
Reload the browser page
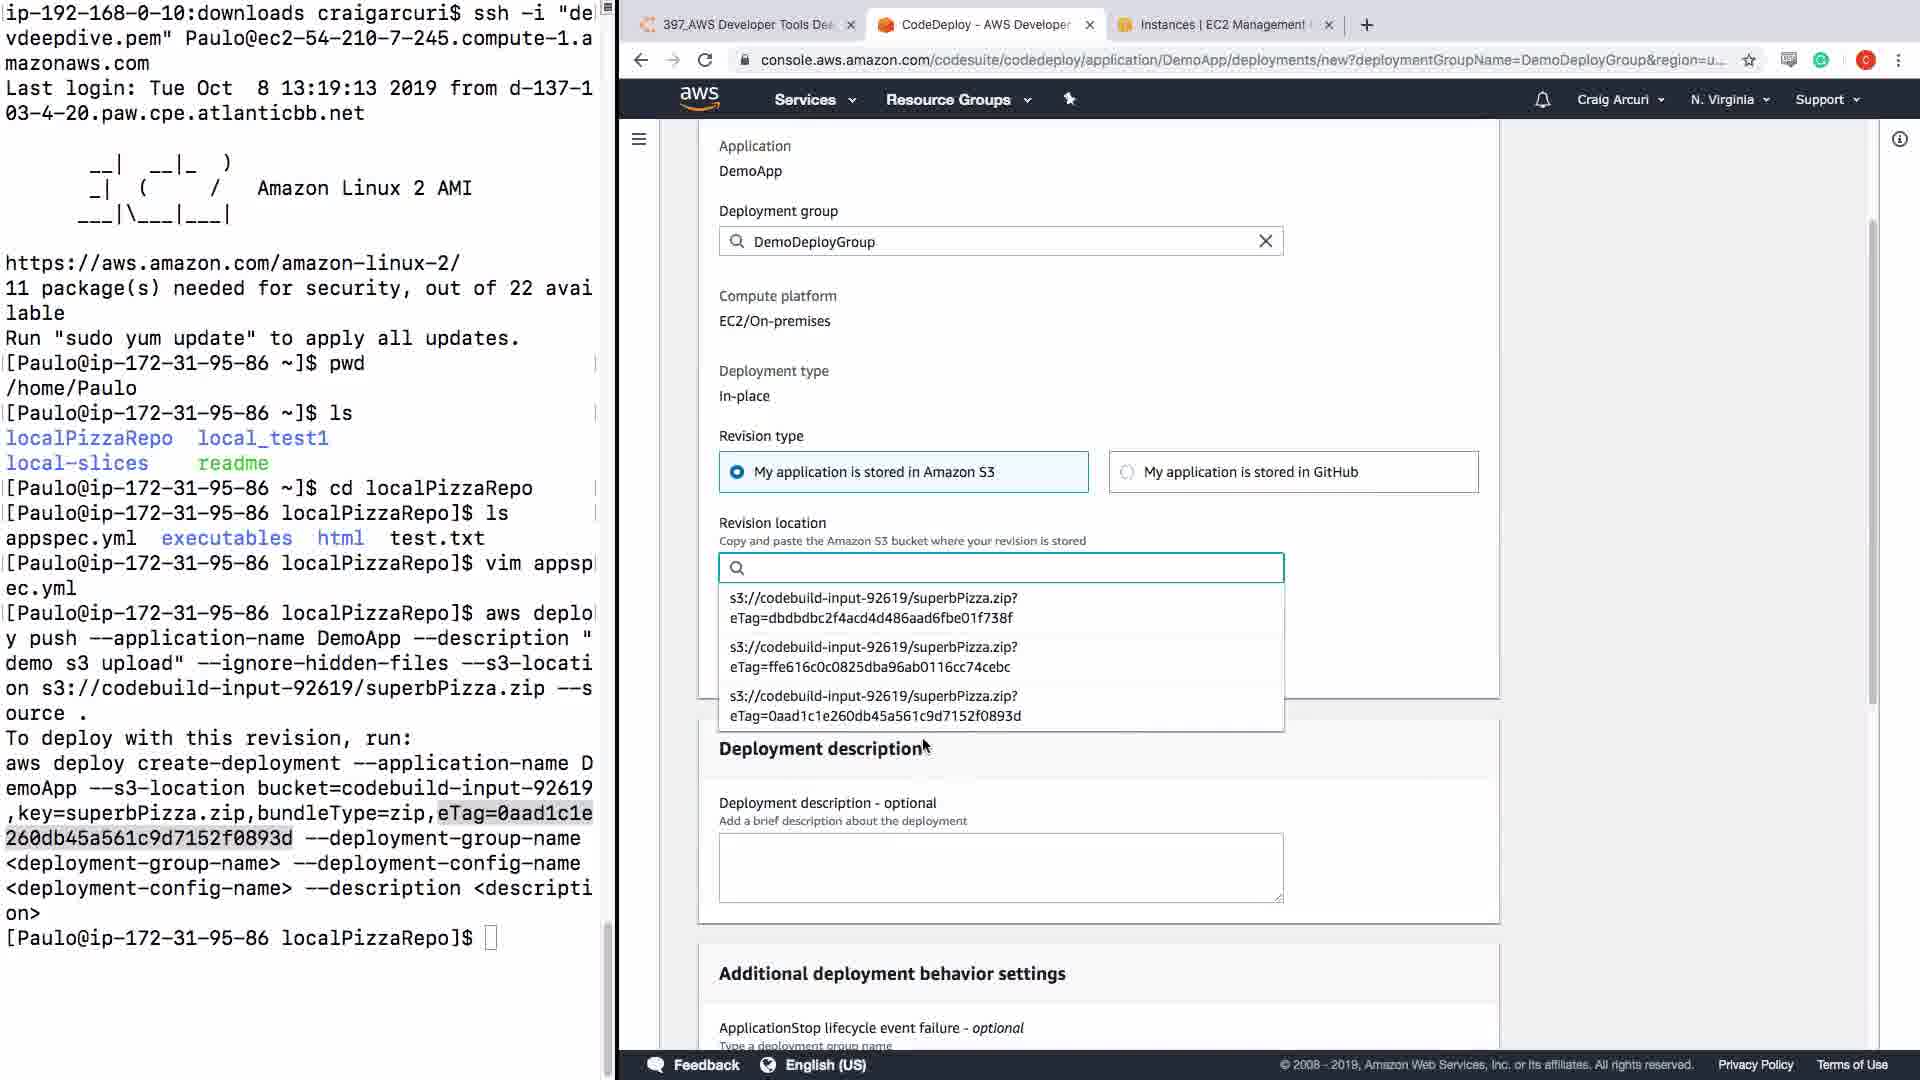705,60
